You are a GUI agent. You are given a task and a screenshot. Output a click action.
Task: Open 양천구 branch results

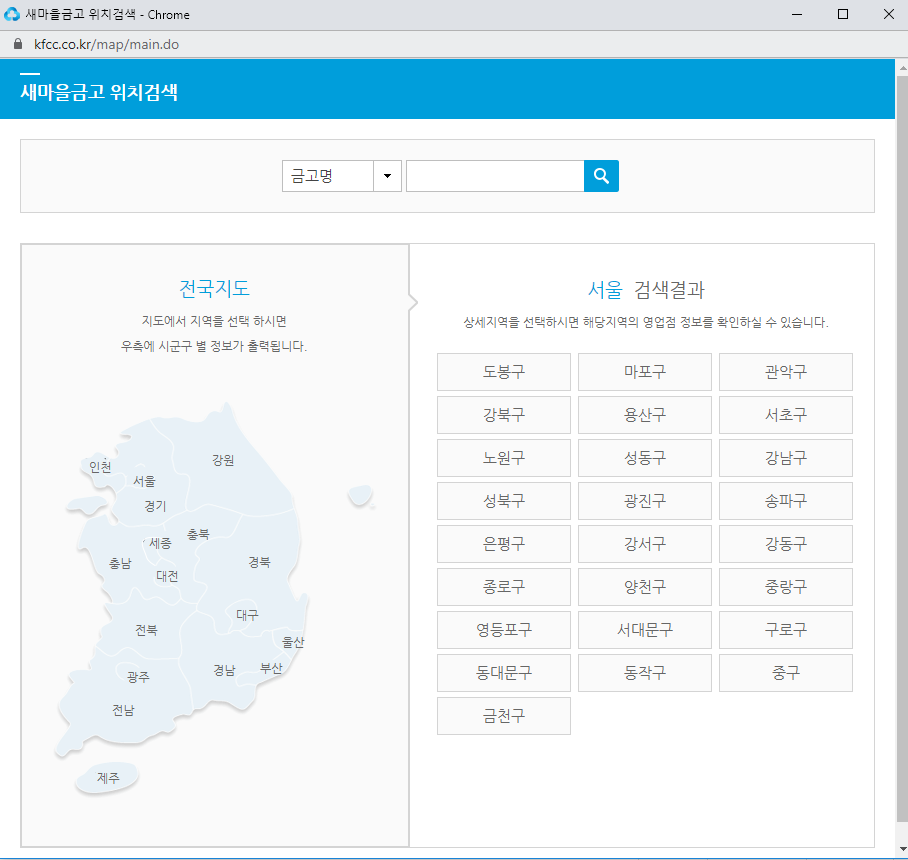point(645,587)
